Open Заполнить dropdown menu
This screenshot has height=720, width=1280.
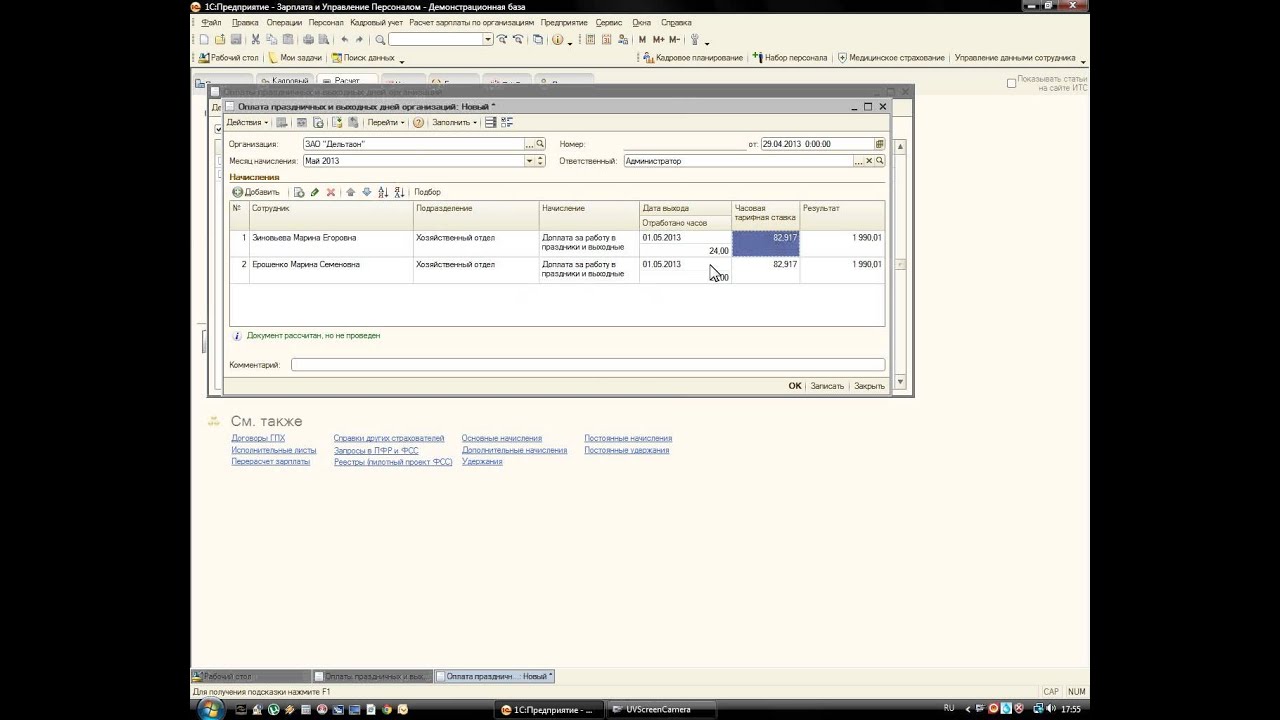[x=454, y=122]
